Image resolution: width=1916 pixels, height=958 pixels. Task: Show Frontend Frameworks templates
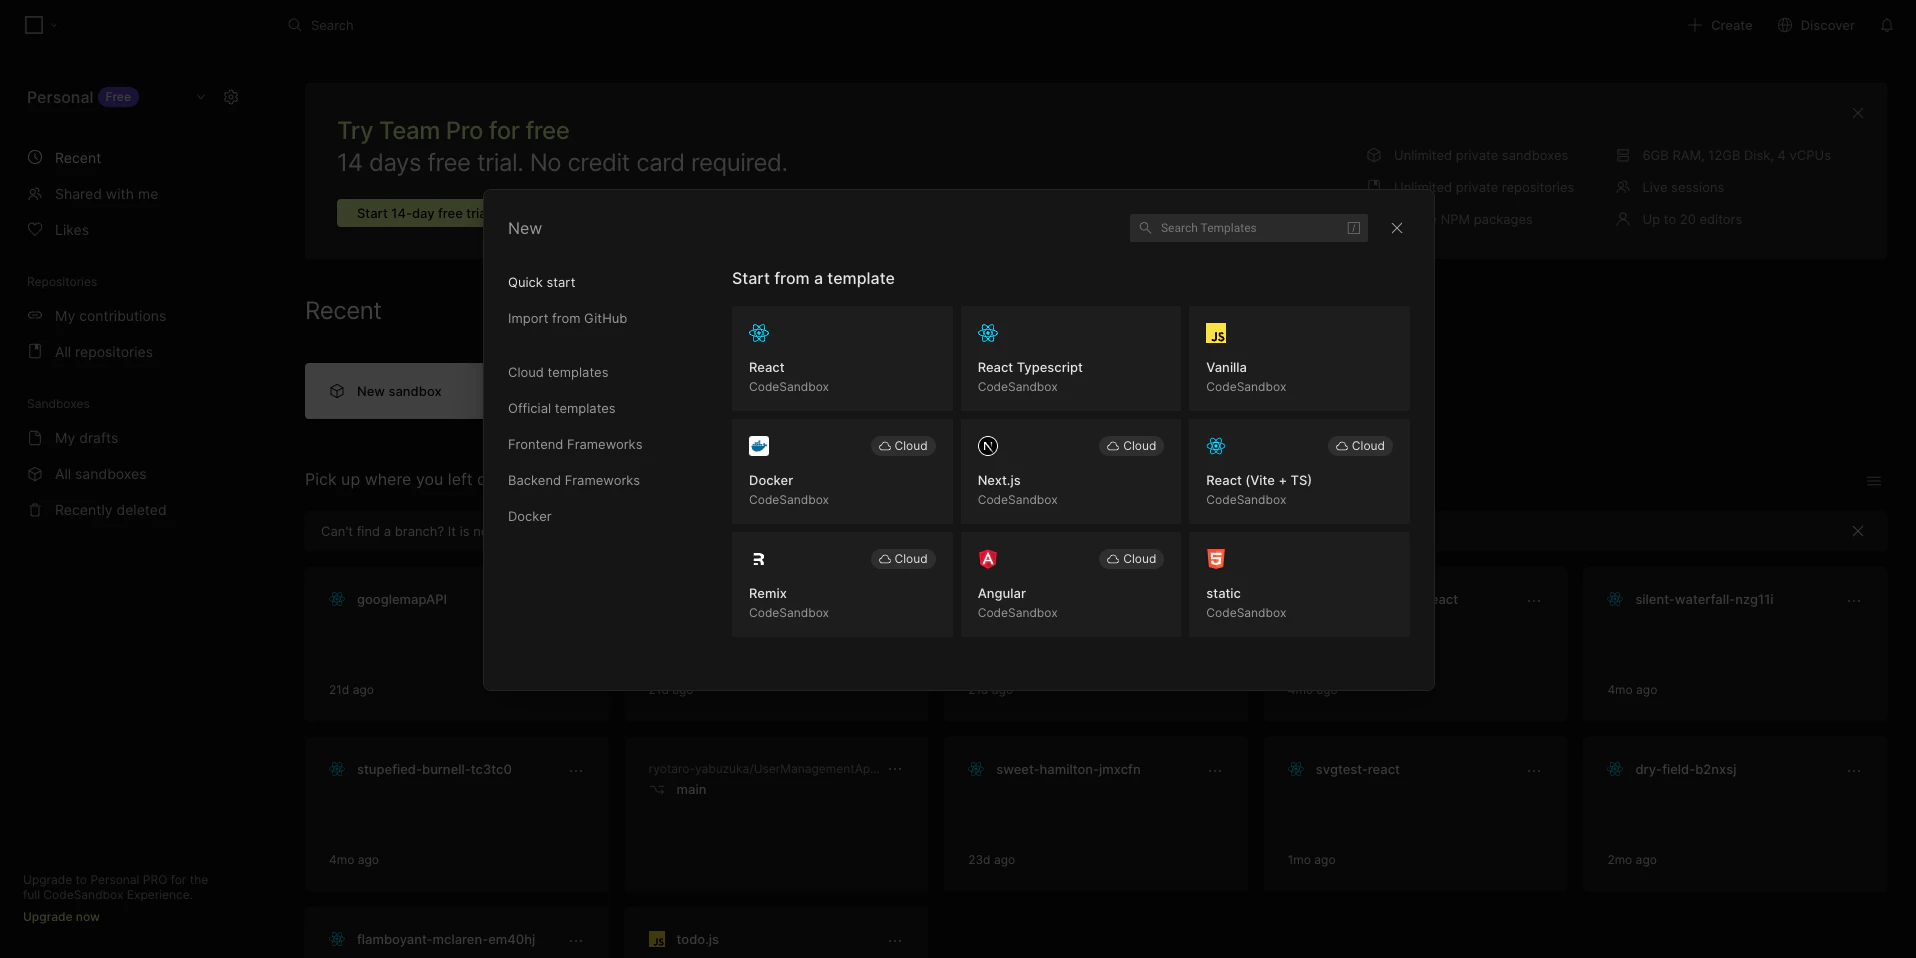[575, 445]
